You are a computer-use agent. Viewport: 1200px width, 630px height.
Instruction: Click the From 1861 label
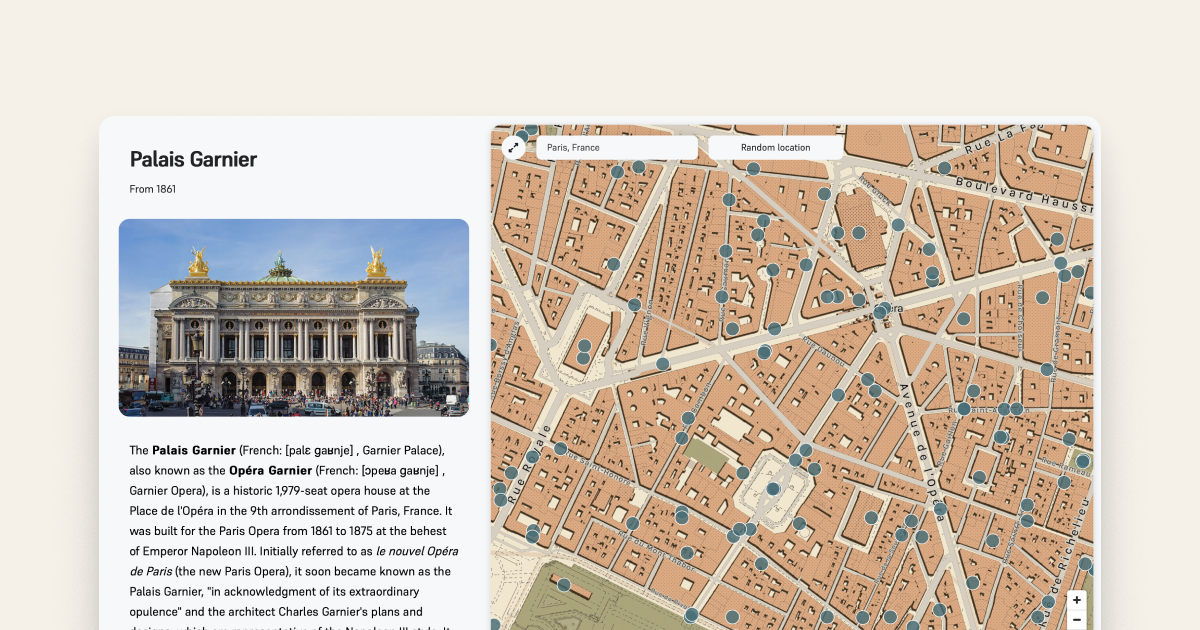pos(151,188)
